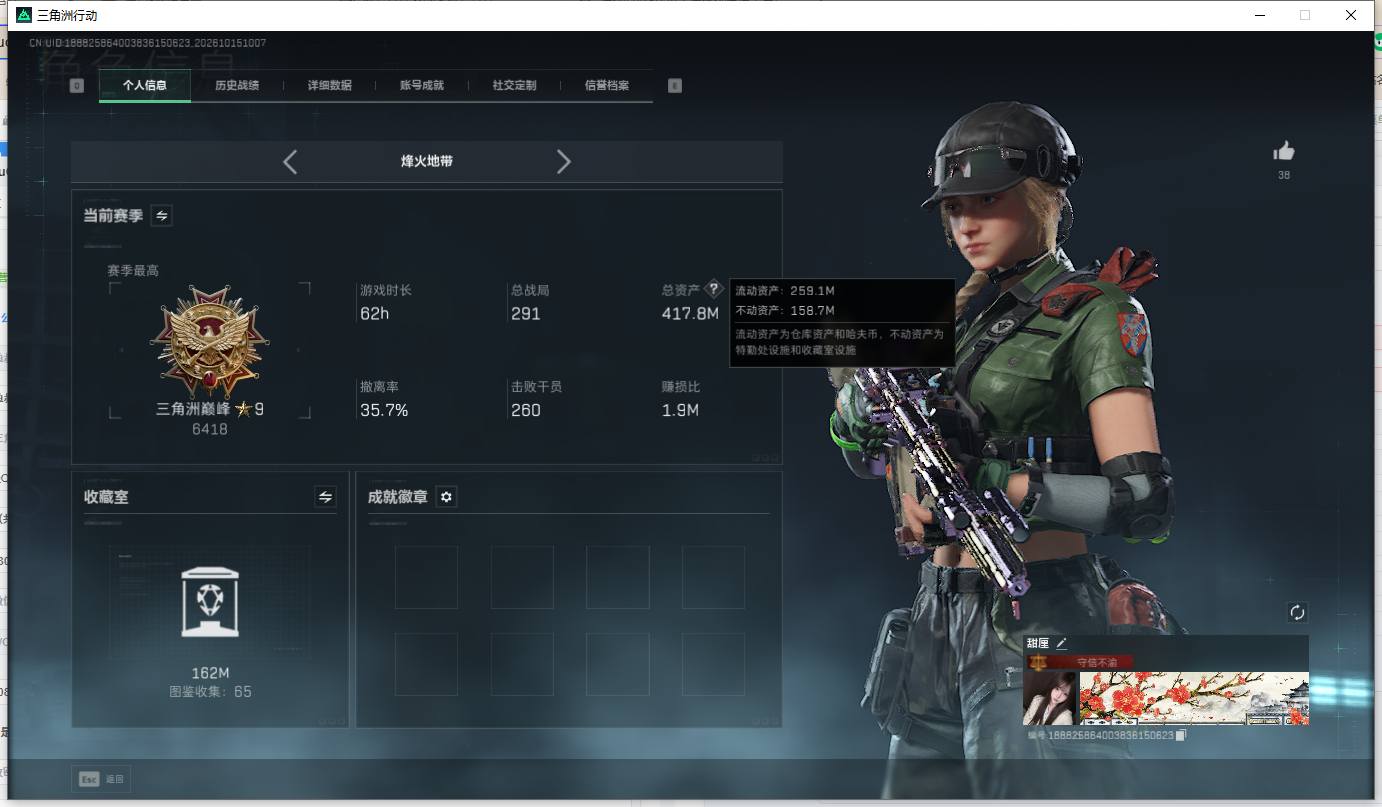Click the Esc 返回 button
The height and width of the screenshot is (807, 1382).
point(101,779)
